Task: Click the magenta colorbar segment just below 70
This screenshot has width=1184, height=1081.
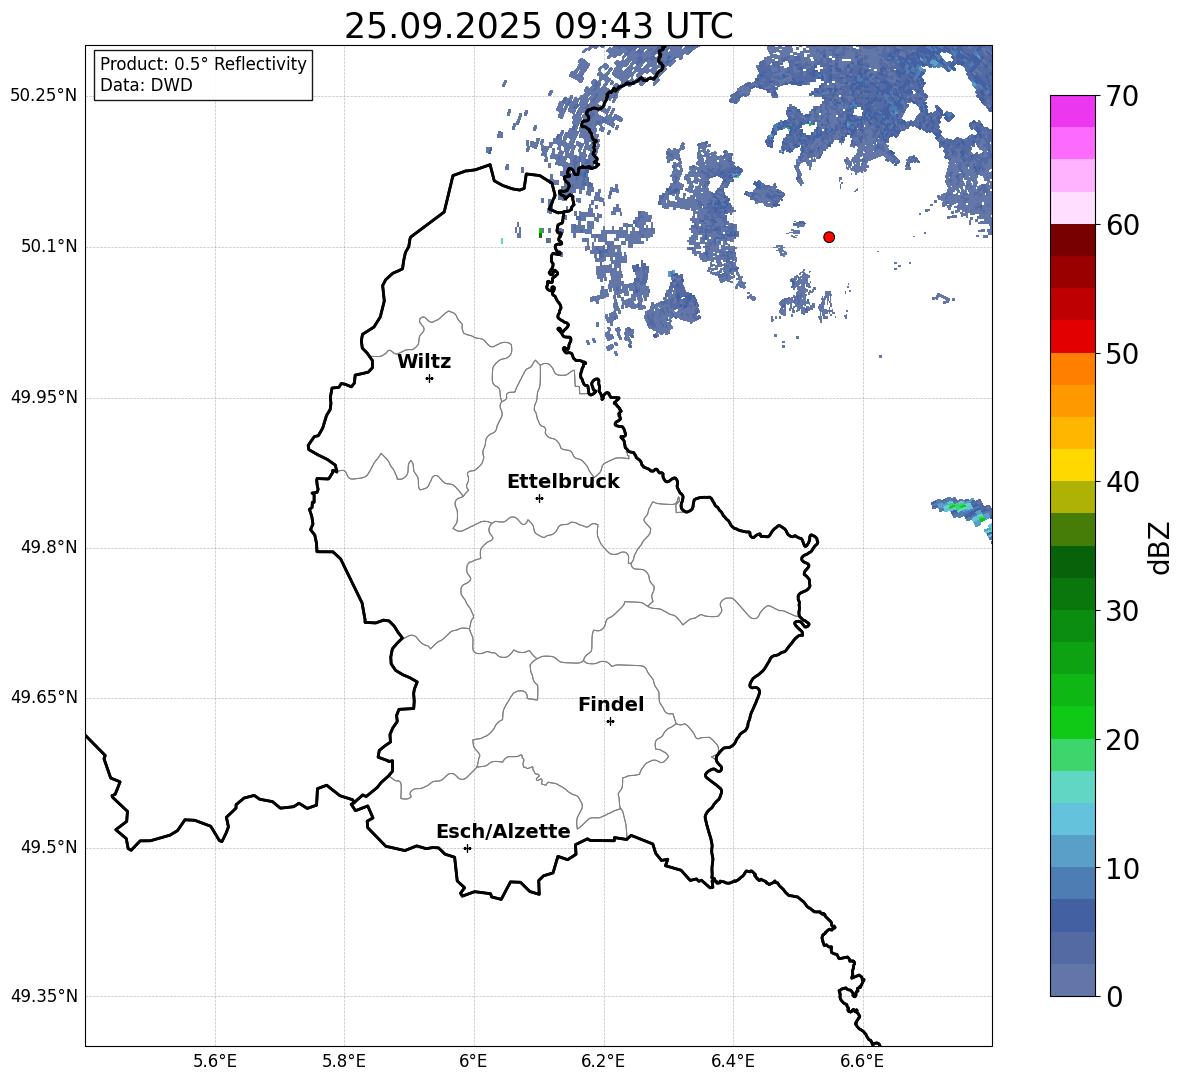Action: point(1073,111)
